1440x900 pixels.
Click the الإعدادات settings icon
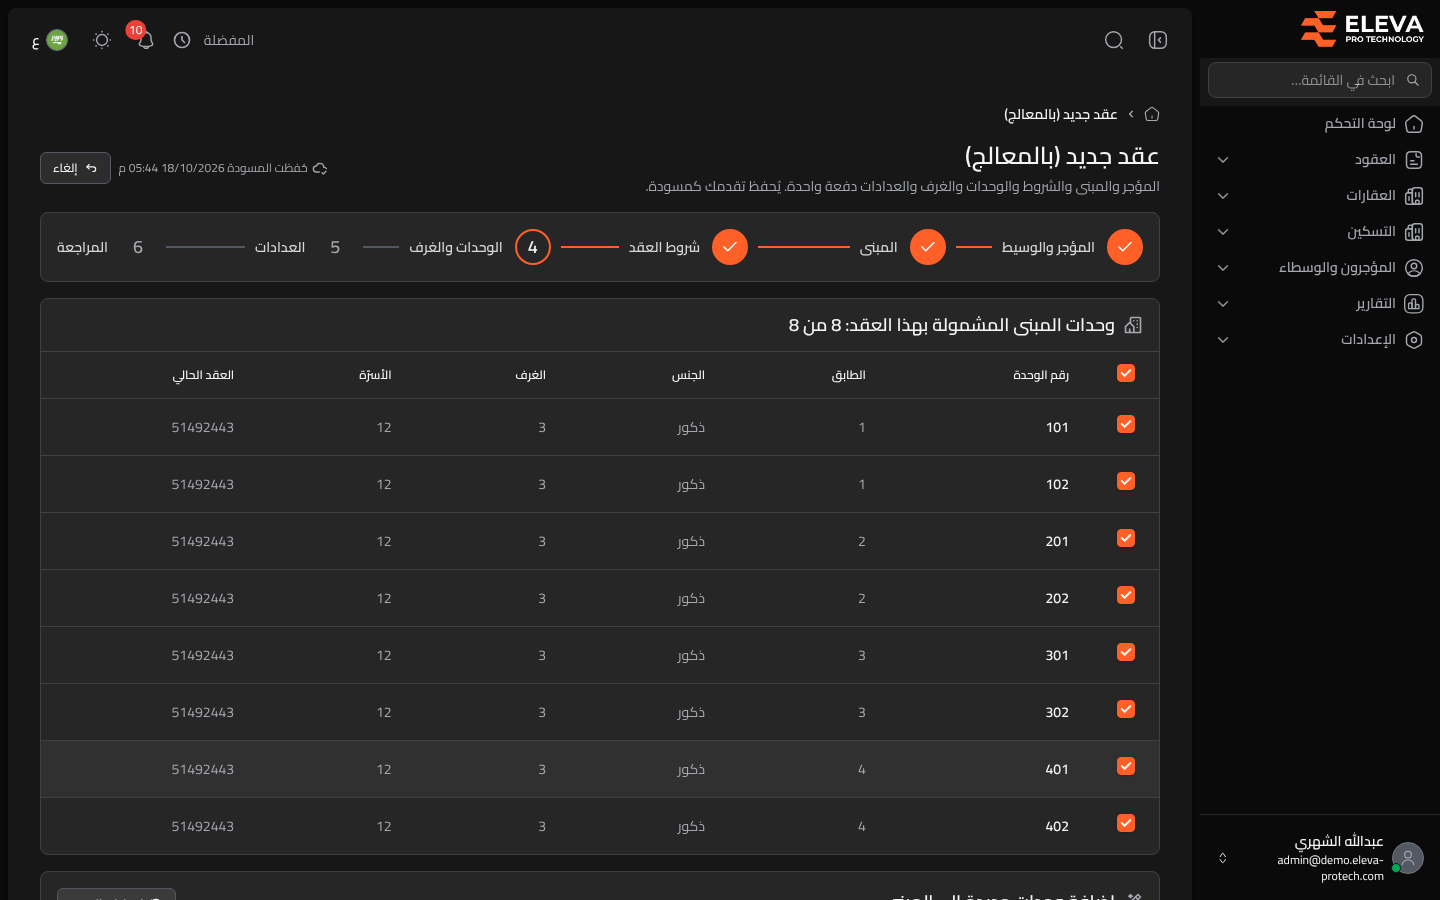click(1414, 340)
